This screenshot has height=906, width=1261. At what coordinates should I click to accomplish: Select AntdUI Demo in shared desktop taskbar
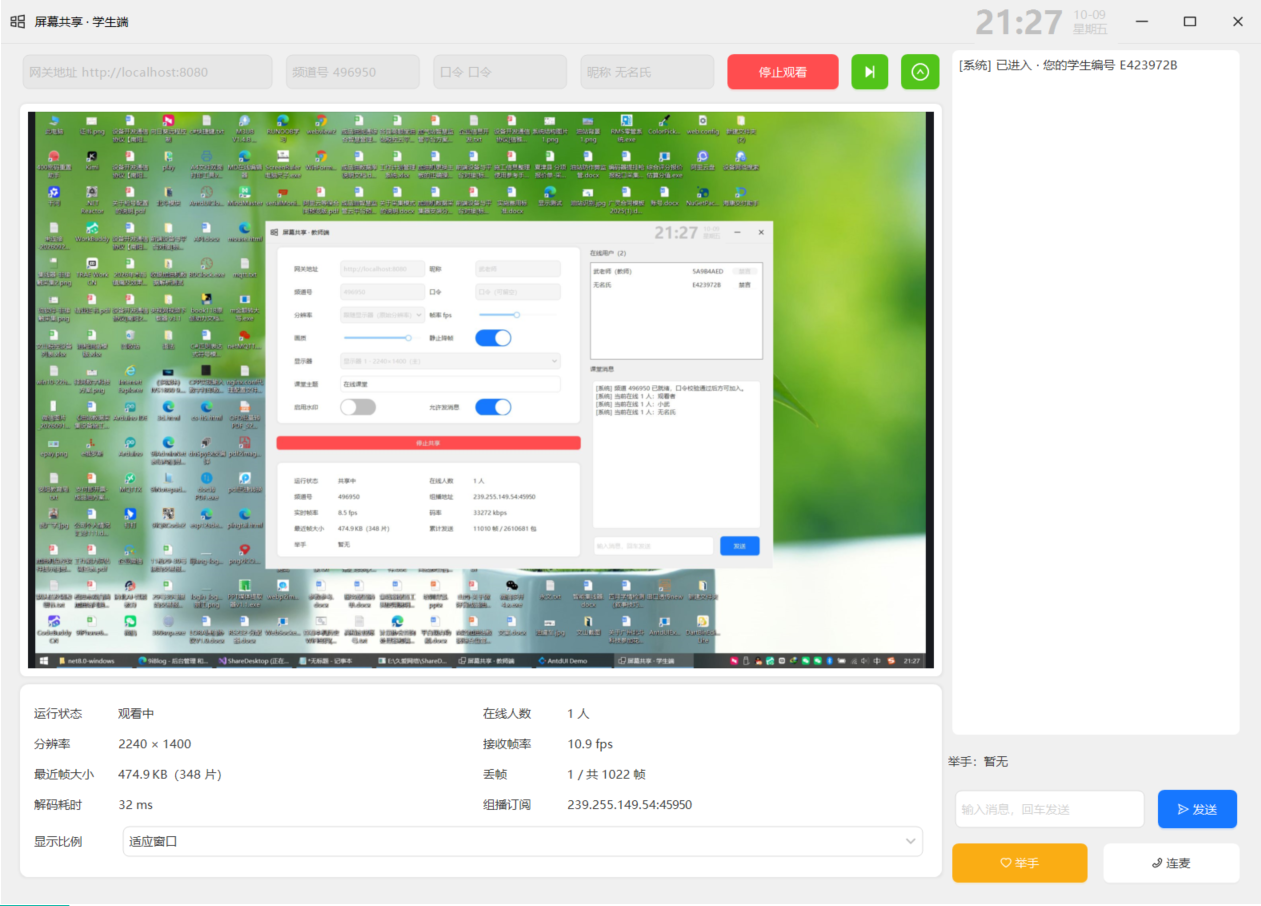571,661
